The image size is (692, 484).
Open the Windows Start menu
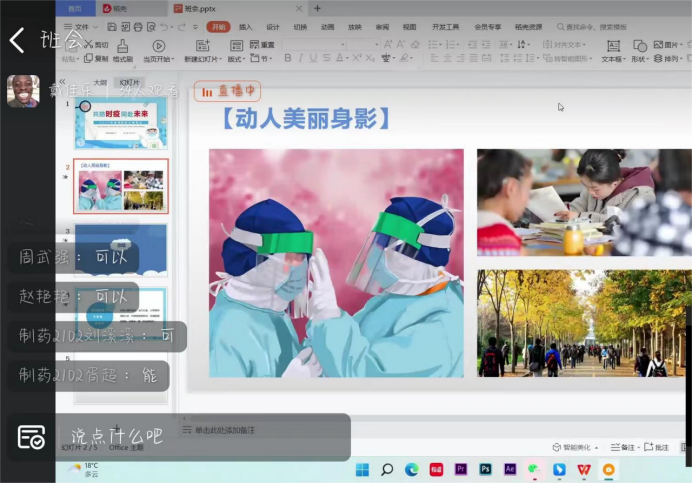[362, 469]
